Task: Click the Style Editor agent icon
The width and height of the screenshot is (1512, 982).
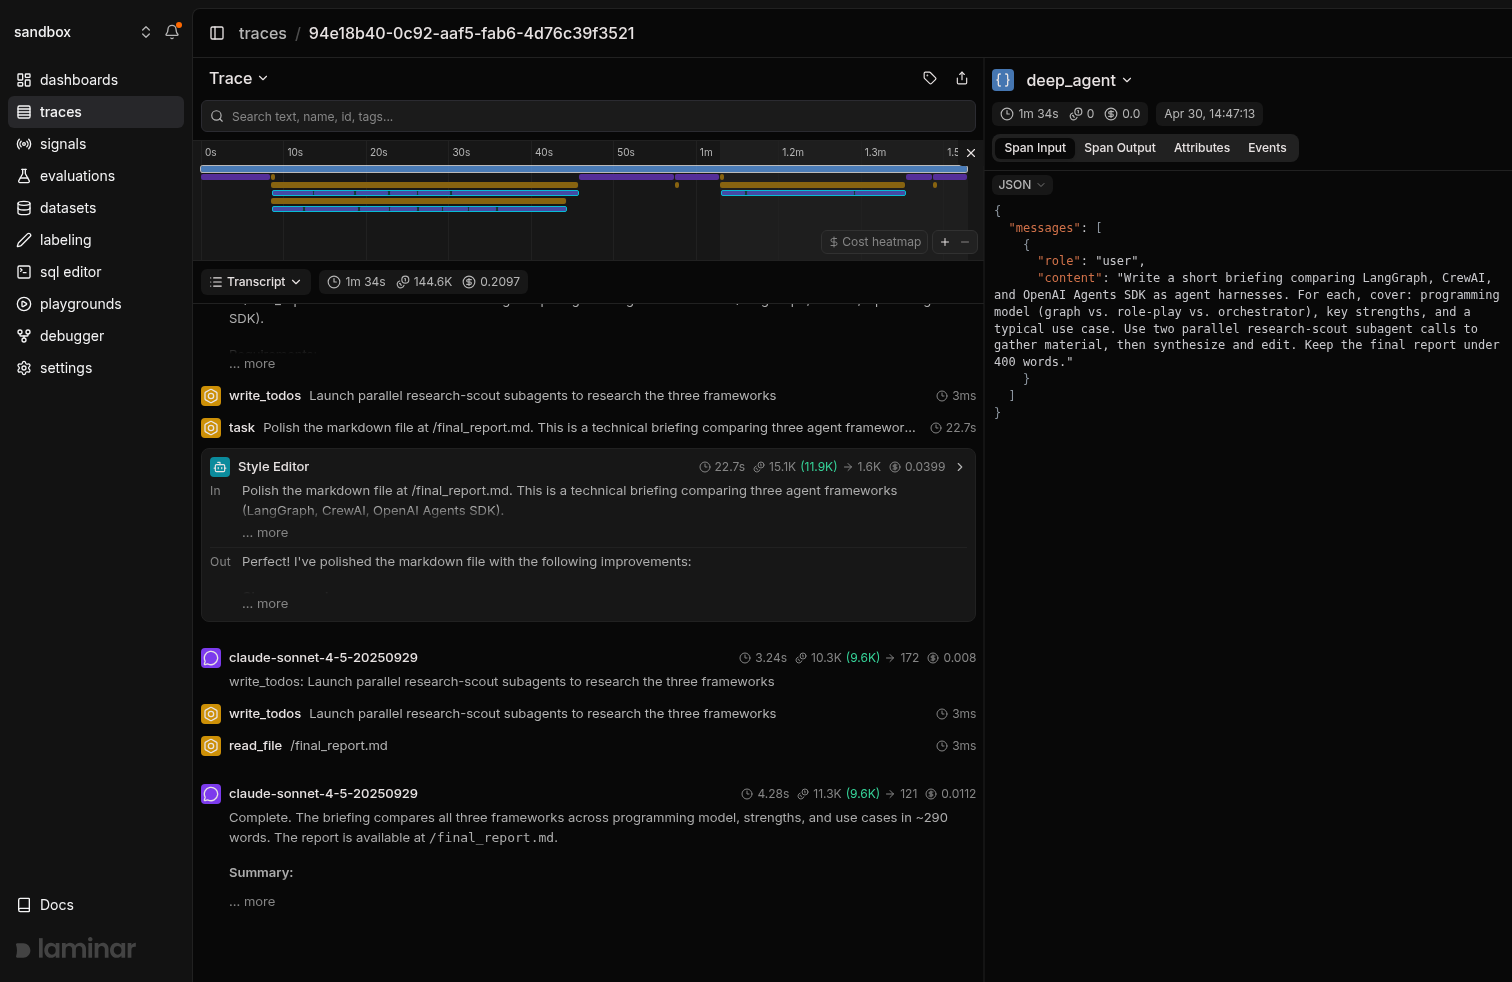Action: pos(220,467)
